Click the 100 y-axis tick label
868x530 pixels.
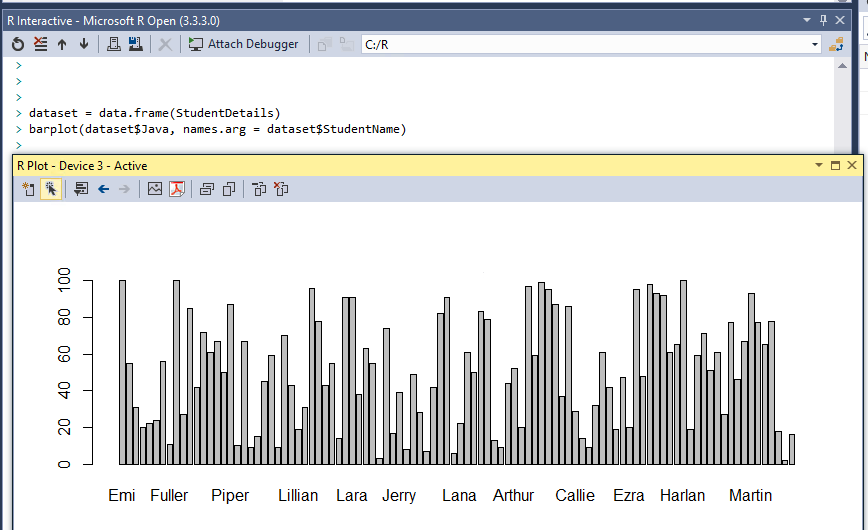tap(64, 280)
